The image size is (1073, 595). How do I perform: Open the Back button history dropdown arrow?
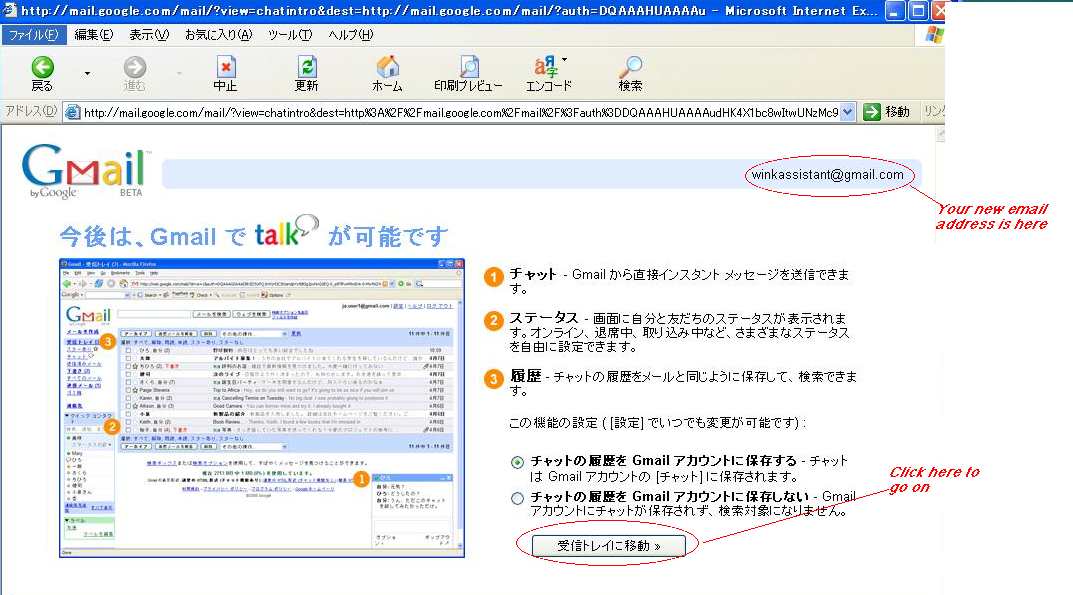tap(87, 73)
